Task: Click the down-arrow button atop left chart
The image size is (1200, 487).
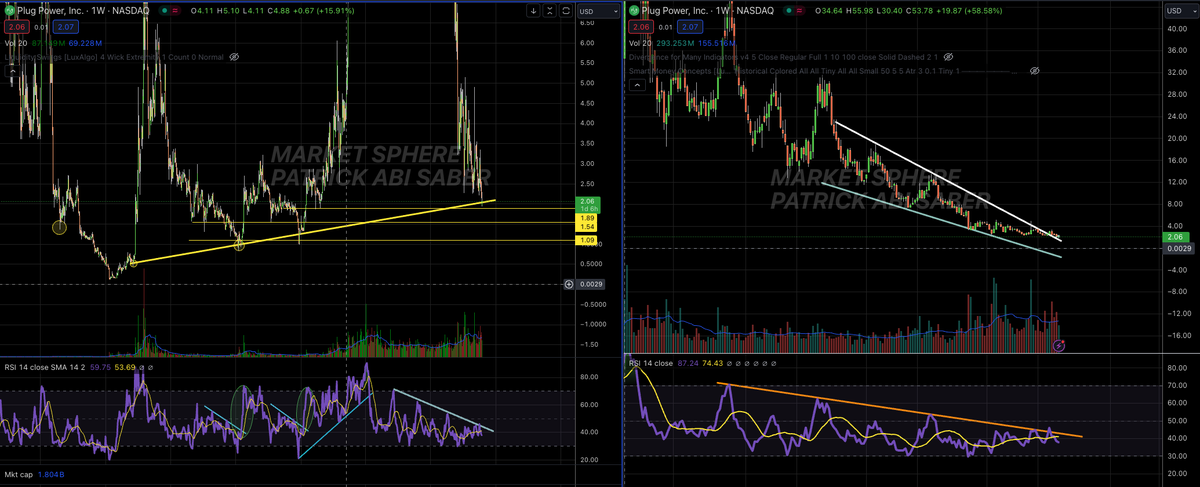Action: coord(534,11)
